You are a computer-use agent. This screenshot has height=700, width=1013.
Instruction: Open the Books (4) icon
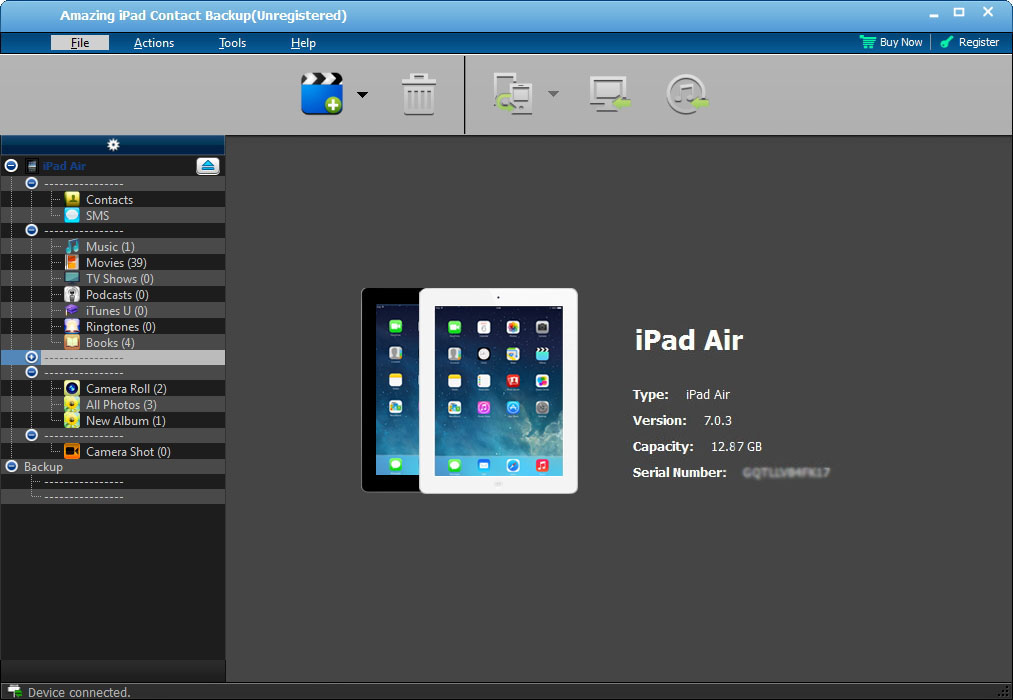(x=72, y=342)
